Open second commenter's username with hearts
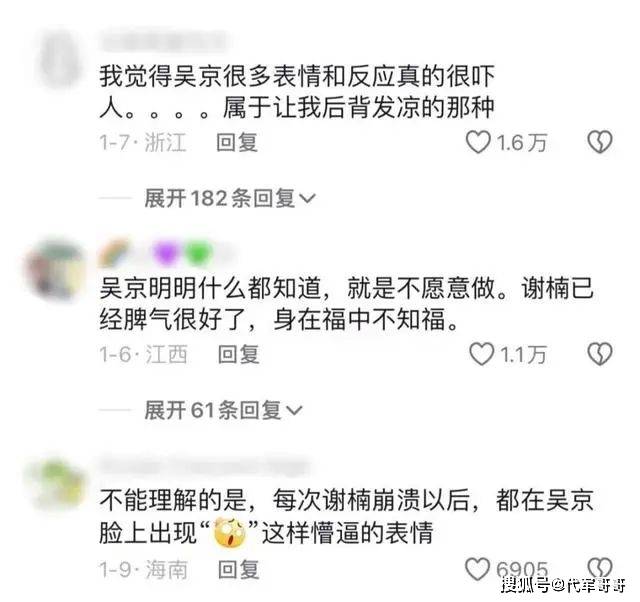Screen dimensions: 640x602 (167, 252)
